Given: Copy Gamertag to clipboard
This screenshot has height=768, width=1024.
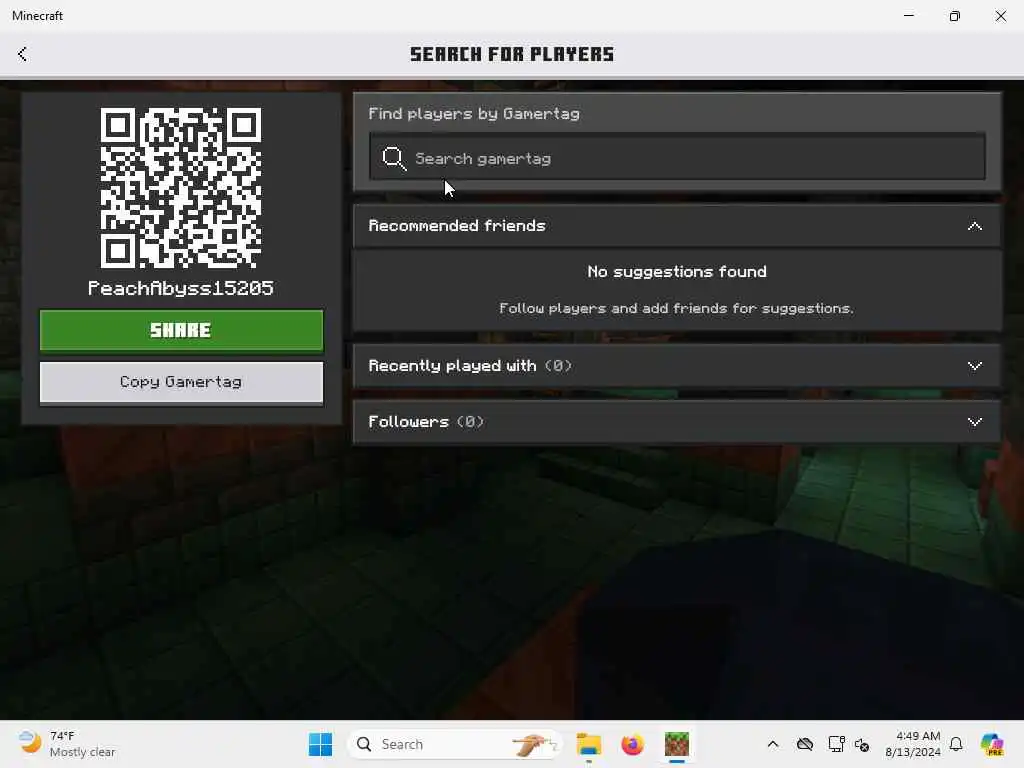Looking at the screenshot, I should point(182,382).
